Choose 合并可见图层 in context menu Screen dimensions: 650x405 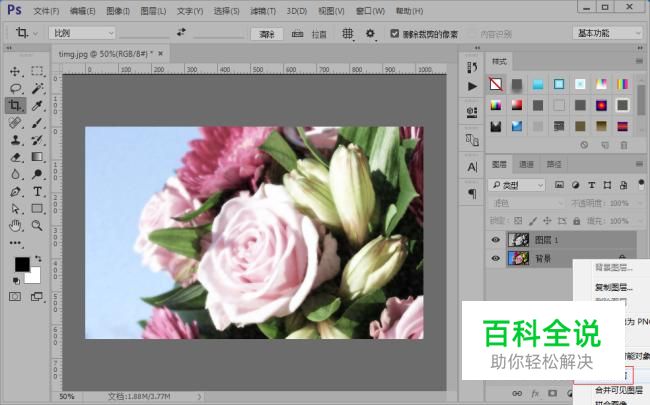pyautogui.click(x=619, y=390)
